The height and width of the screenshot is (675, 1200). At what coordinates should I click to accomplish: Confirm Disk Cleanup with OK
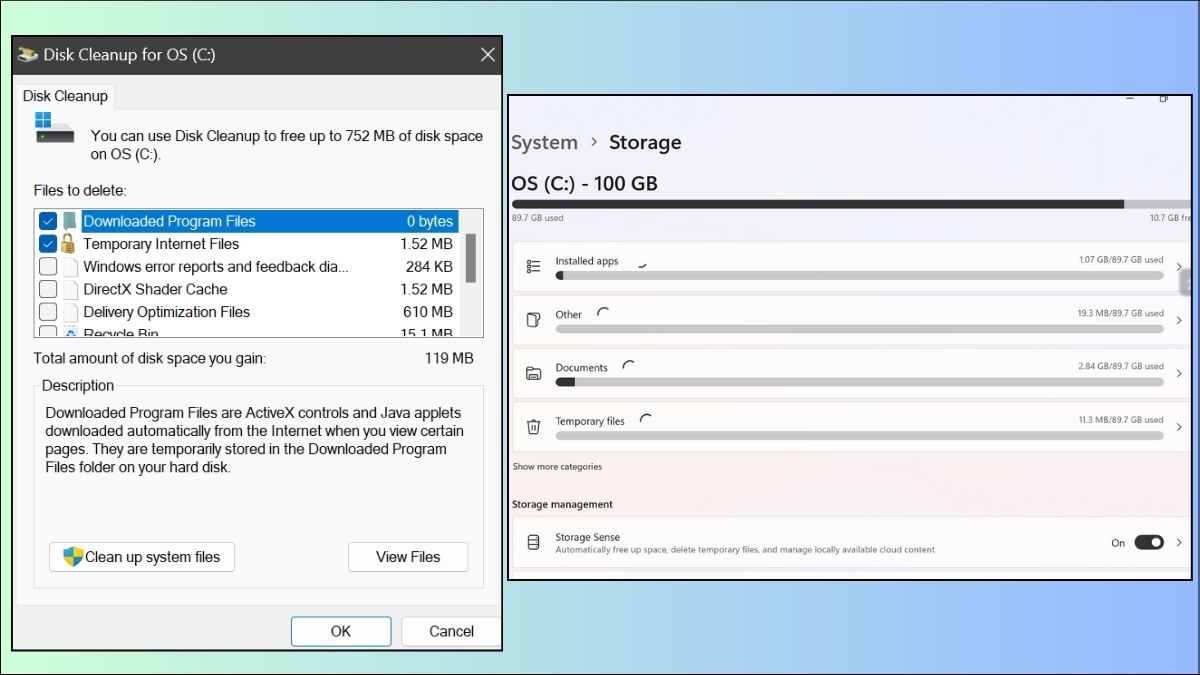[x=341, y=631]
